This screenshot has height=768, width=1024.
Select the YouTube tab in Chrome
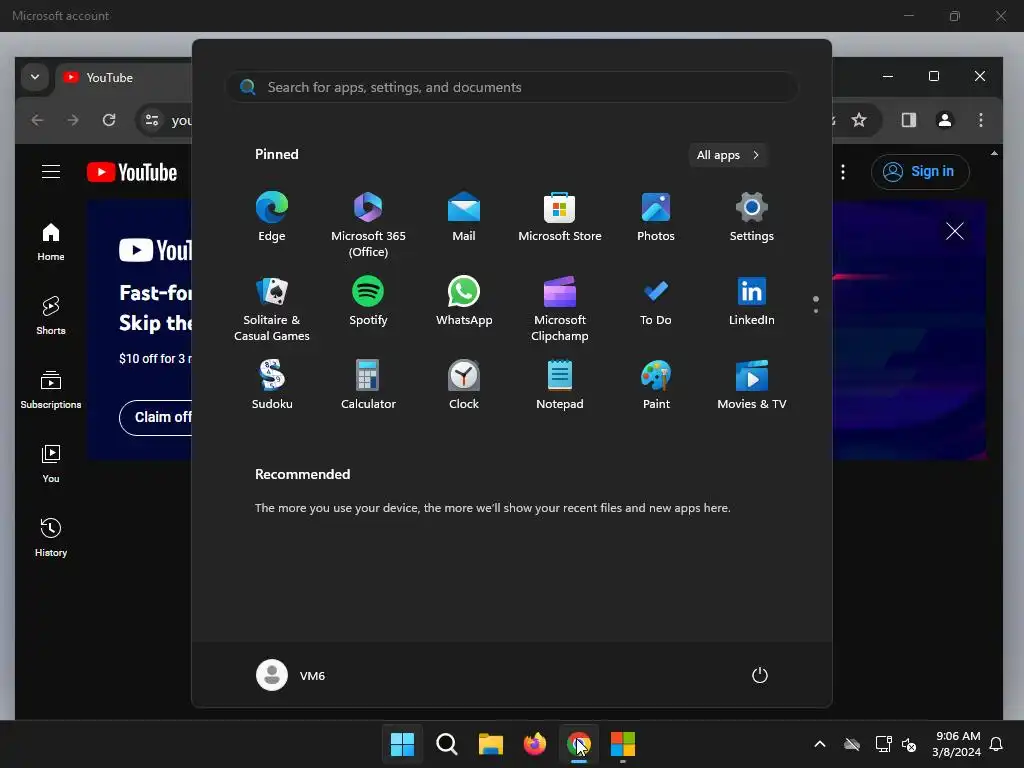coord(124,78)
